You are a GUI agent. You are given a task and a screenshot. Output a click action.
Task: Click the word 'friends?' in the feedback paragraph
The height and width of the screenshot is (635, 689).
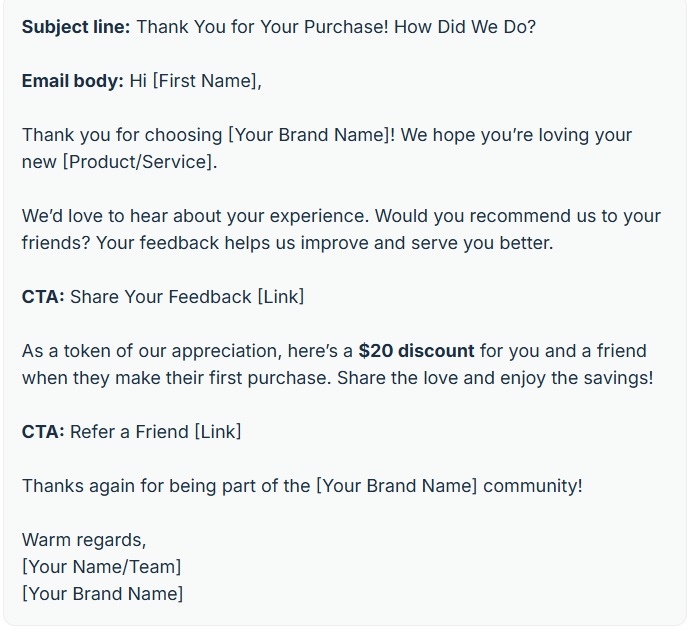[x=56, y=243]
